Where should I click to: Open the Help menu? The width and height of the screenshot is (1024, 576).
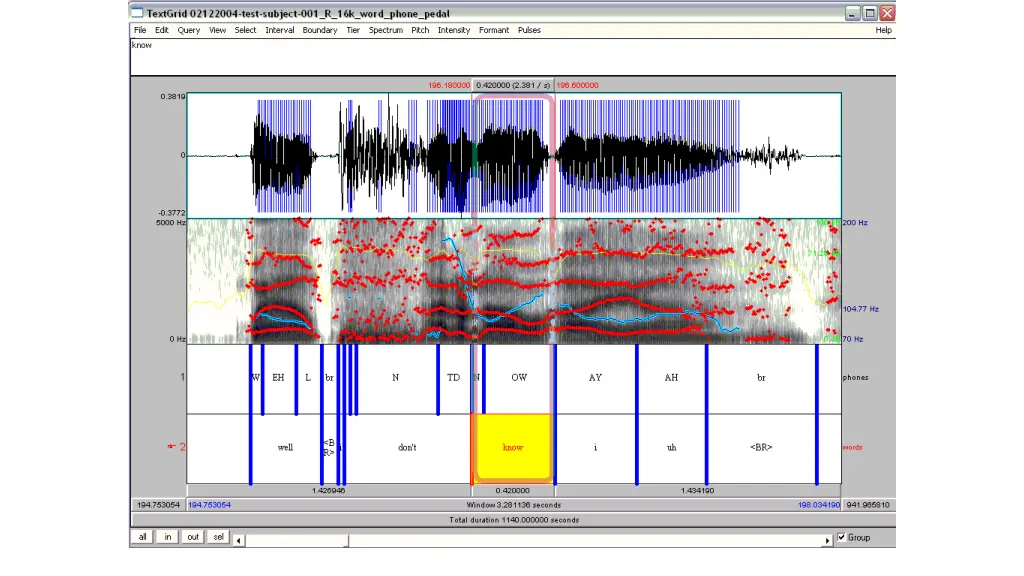tap(883, 30)
